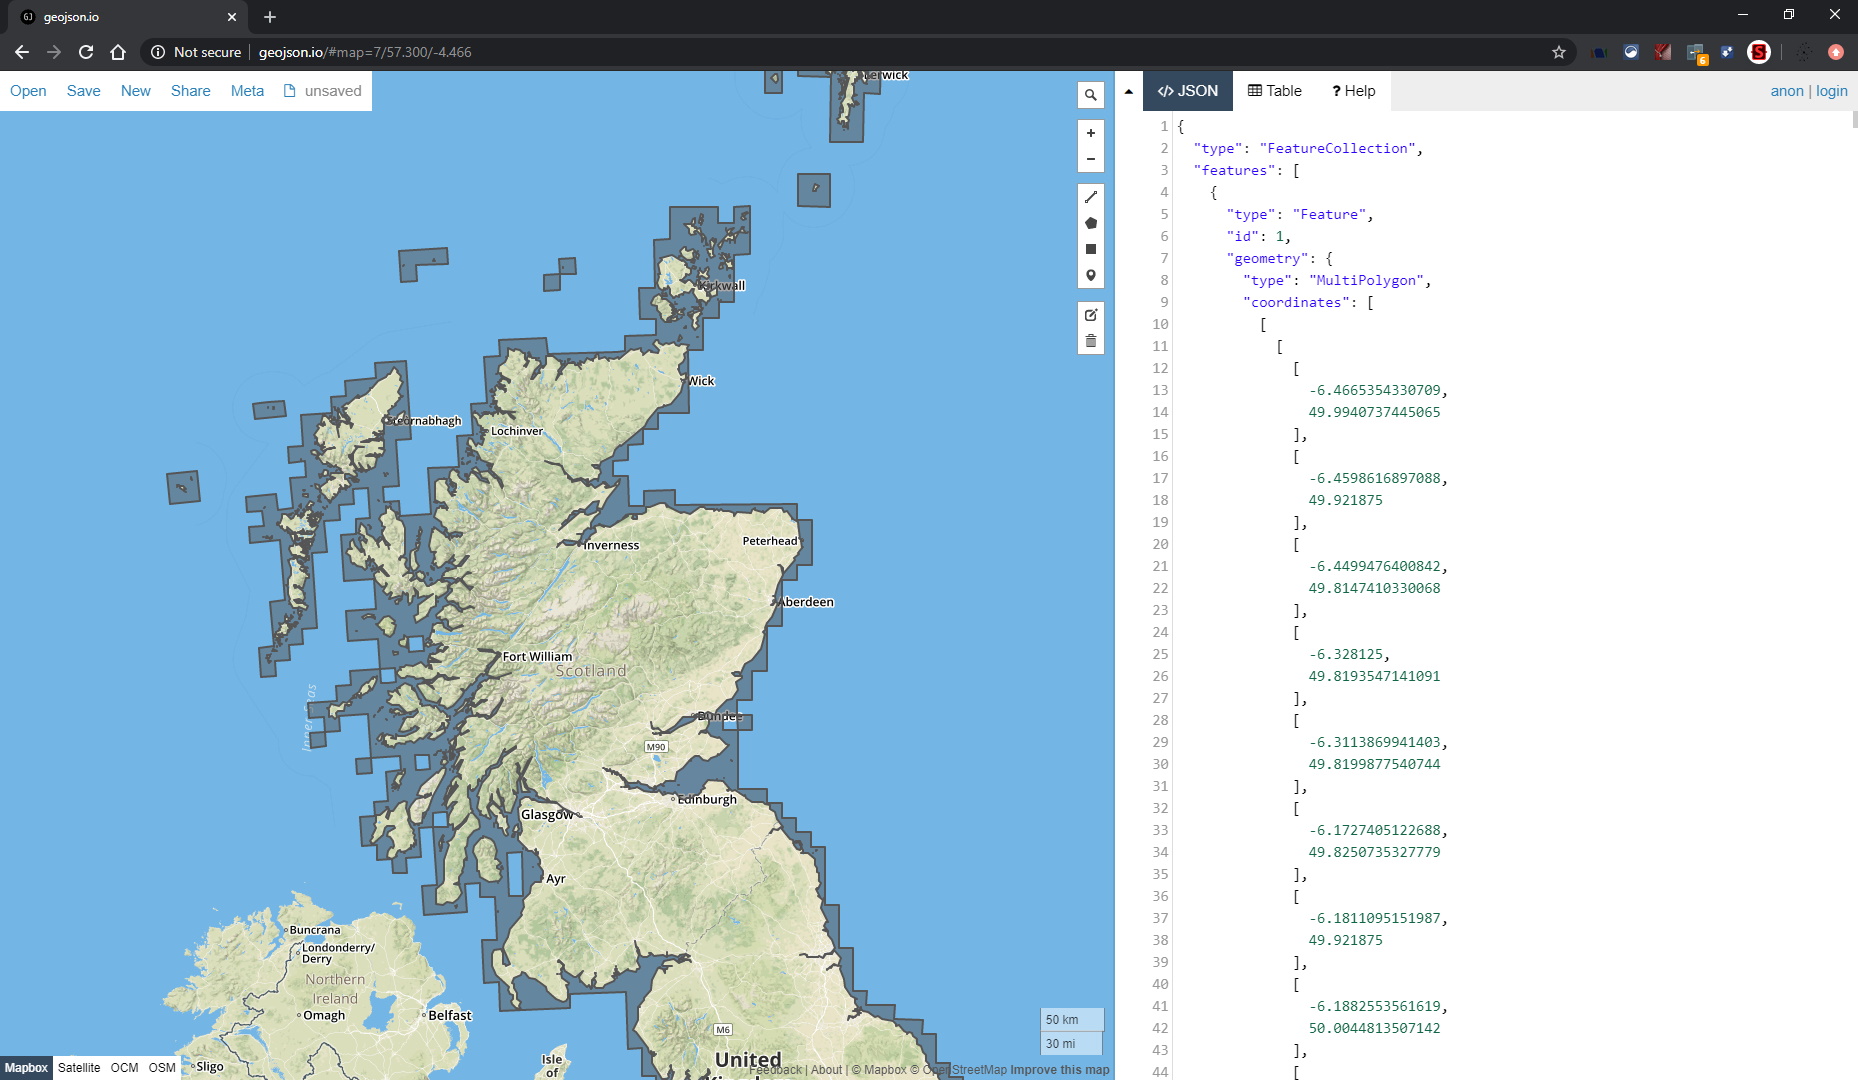The image size is (1858, 1080).
Task: Click the login link
Action: coord(1832,91)
